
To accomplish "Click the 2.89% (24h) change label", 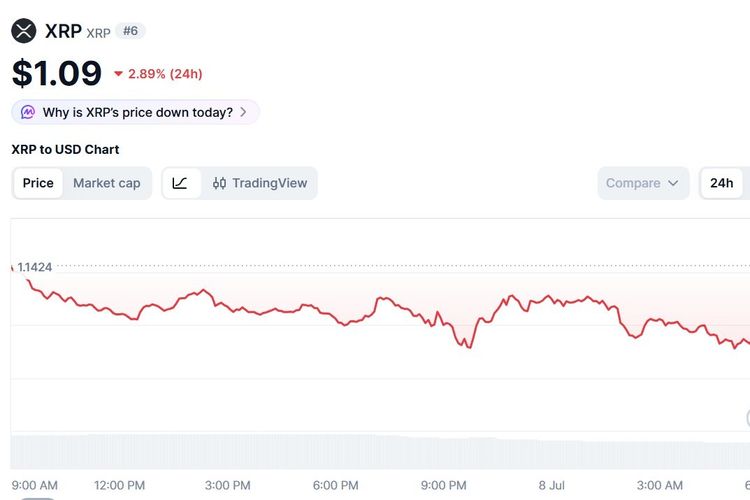I will point(165,74).
